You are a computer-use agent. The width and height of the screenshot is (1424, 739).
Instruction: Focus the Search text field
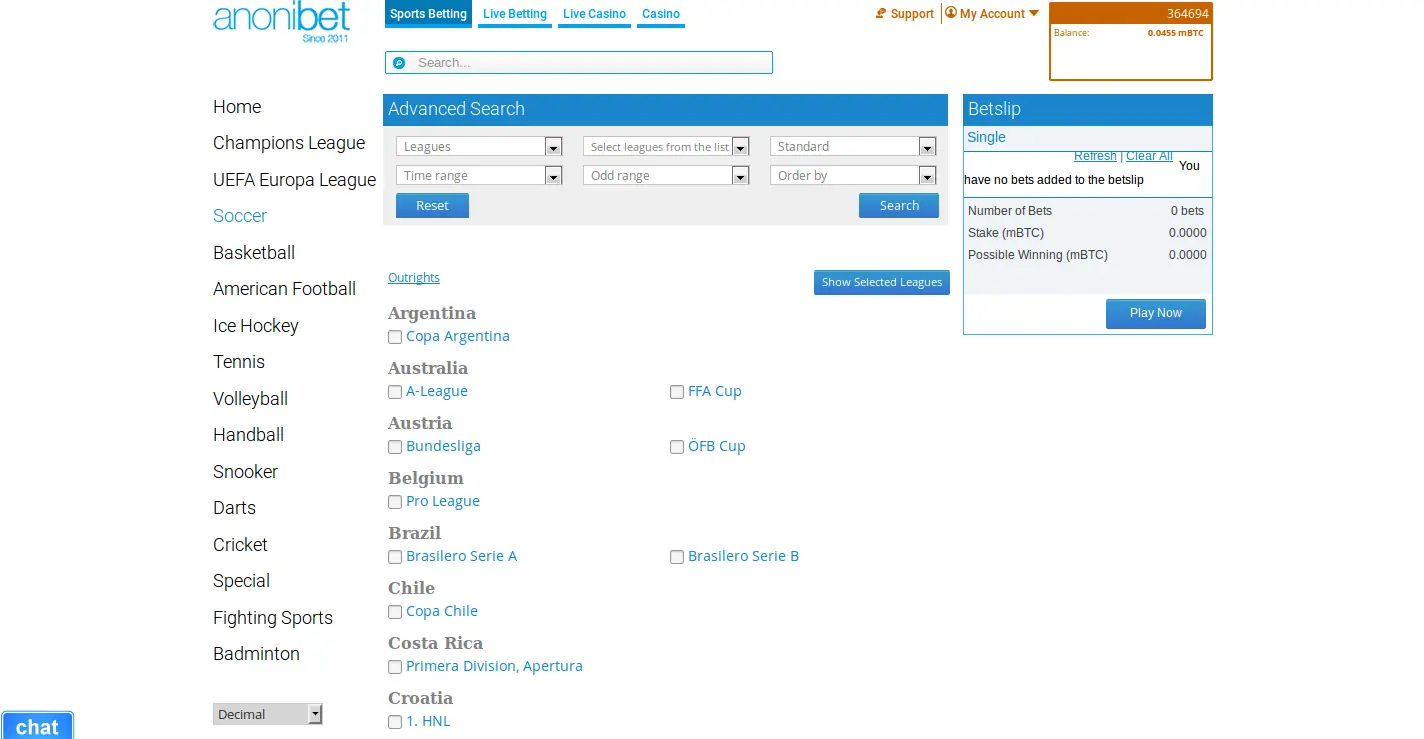[x=579, y=63]
